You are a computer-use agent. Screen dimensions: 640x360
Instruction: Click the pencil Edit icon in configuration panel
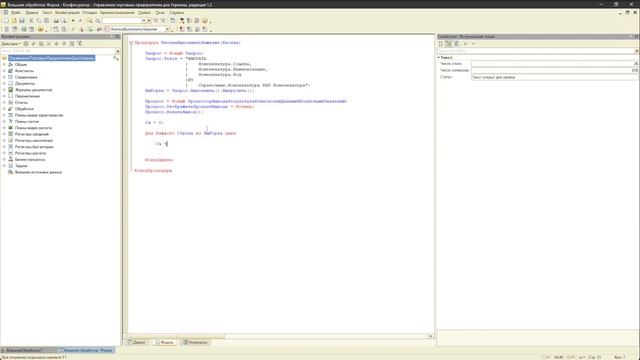click(33, 43)
